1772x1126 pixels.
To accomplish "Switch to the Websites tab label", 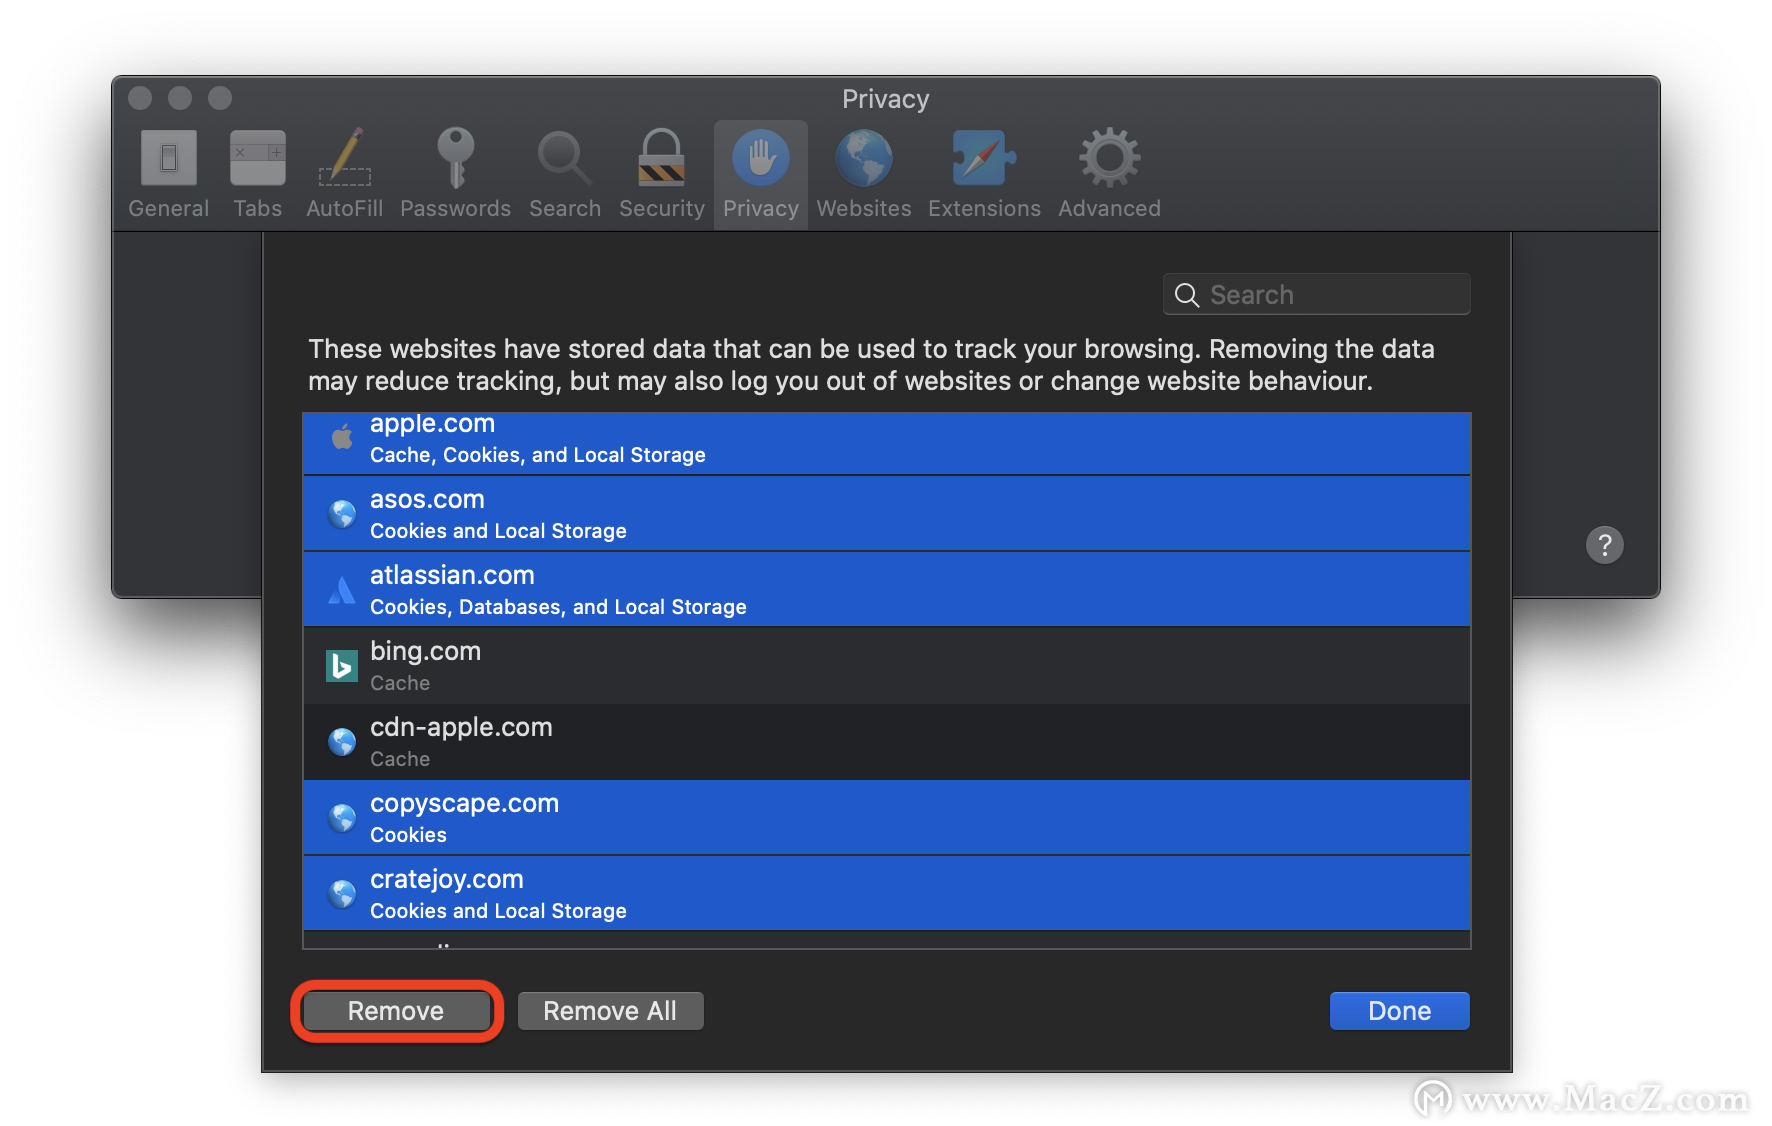I will tap(864, 208).
